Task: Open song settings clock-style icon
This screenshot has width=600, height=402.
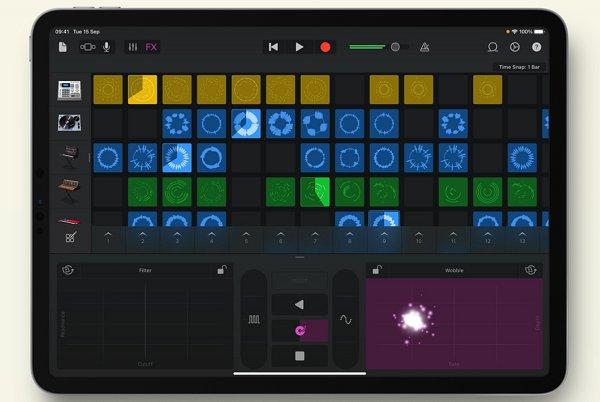Action: (515, 47)
